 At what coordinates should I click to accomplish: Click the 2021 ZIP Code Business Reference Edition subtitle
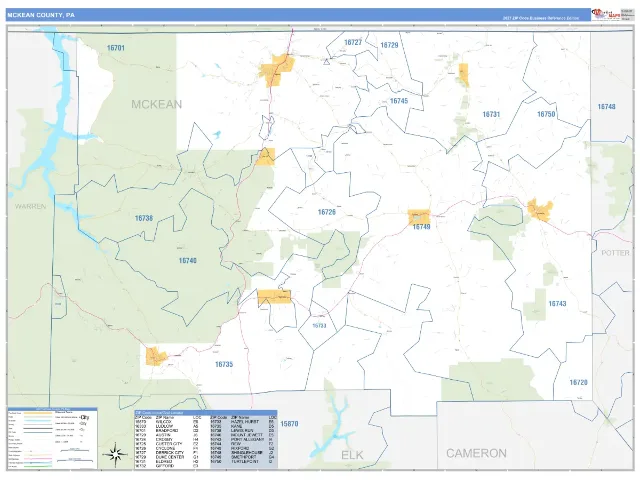[541, 18]
